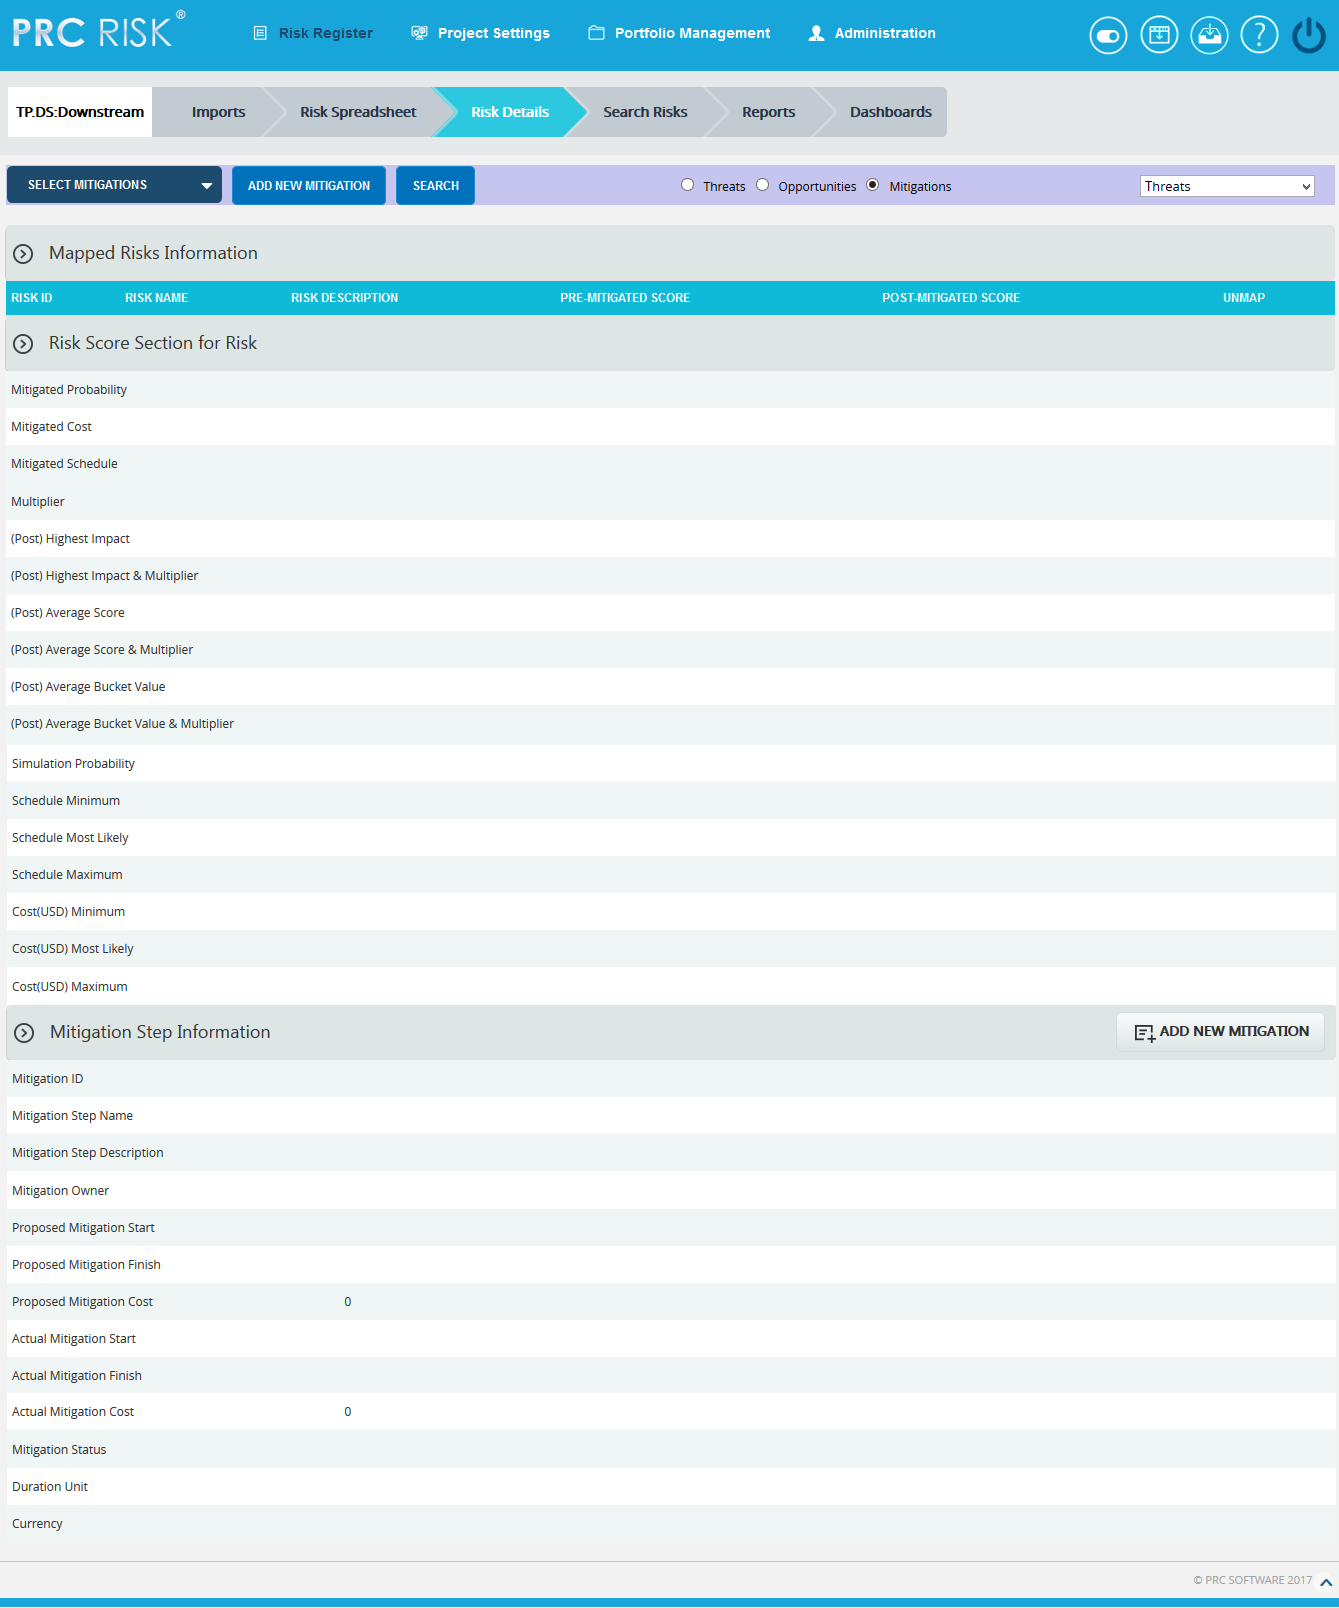1339x1608 pixels.
Task: Select the Mitigations radio button
Action: tap(872, 185)
